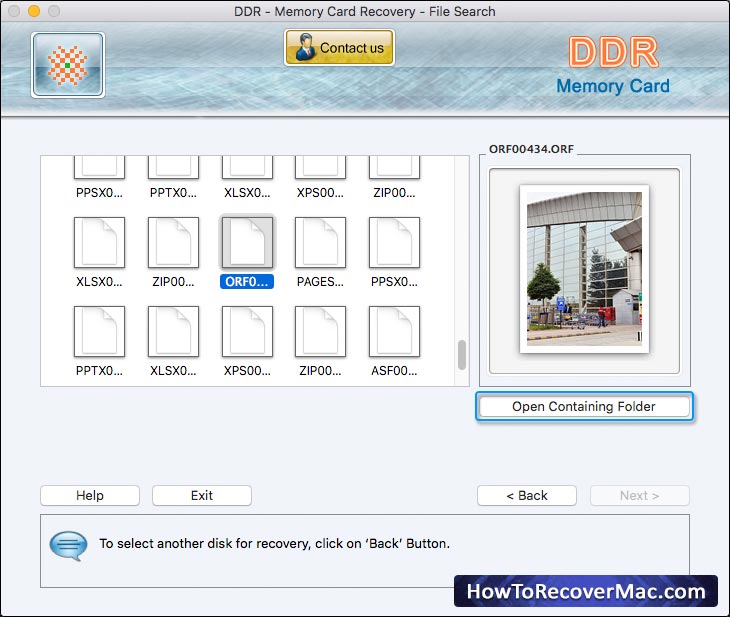730x617 pixels.
Task: Click the PAGES... file name label
Action: pyautogui.click(x=320, y=282)
